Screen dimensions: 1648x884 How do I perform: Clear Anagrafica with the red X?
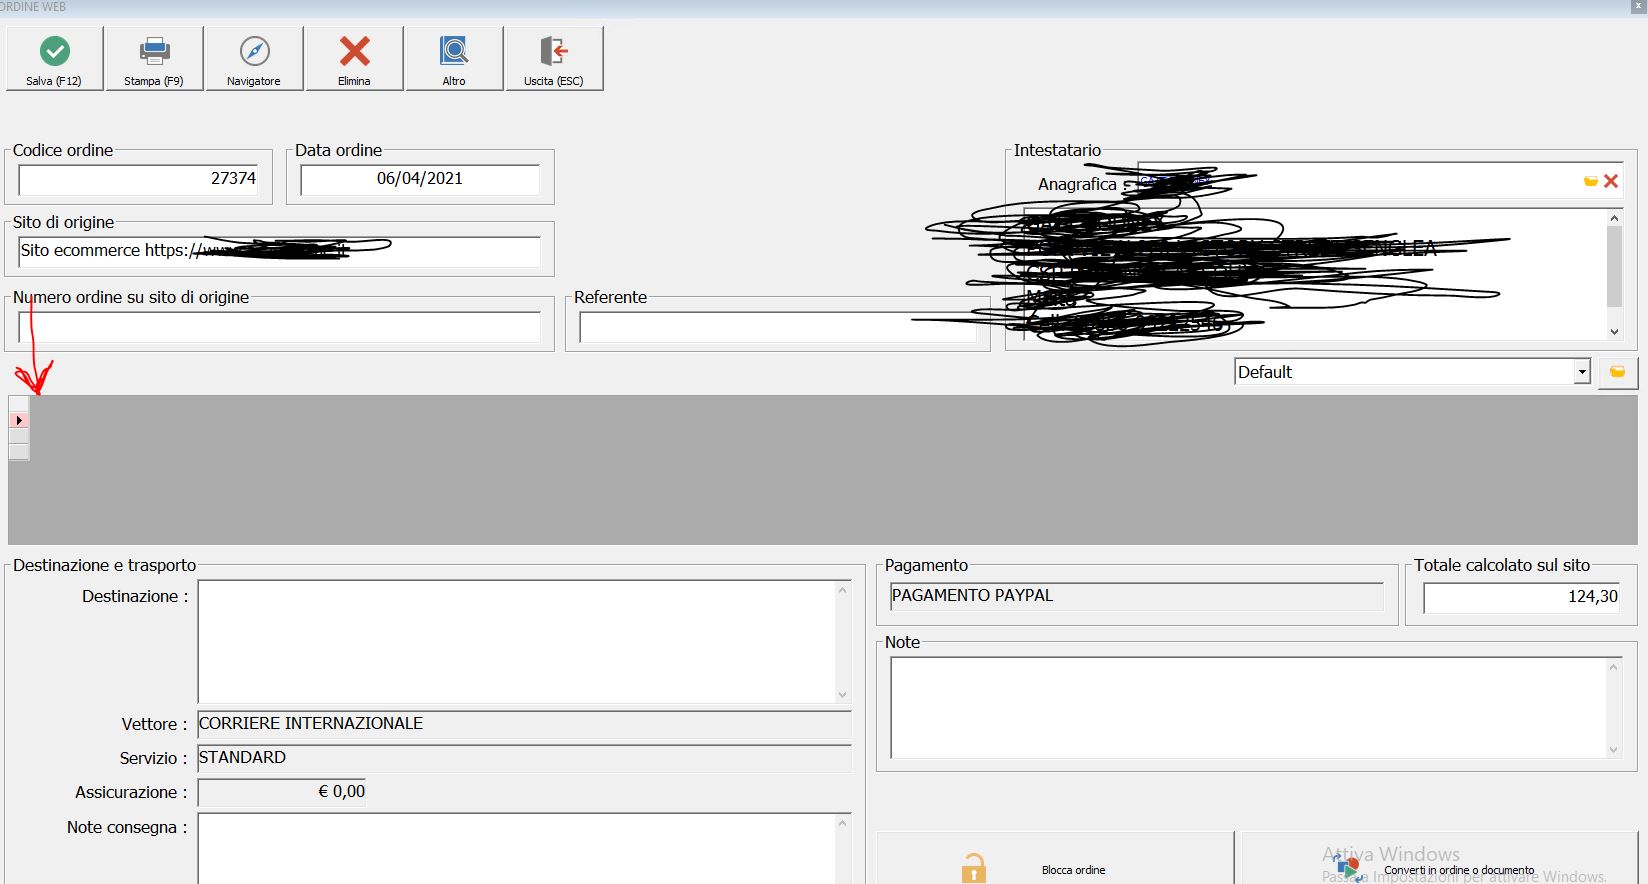pos(1611,181)
